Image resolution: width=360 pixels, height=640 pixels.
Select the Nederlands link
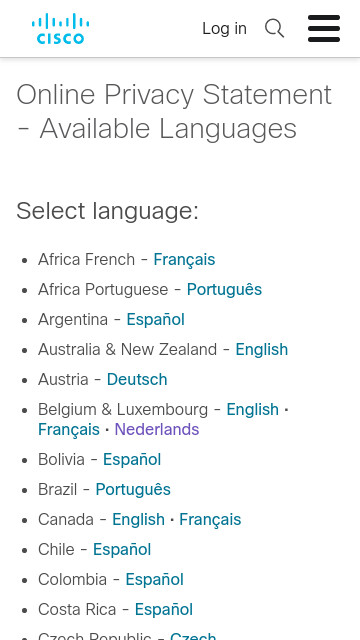point(157,430)
